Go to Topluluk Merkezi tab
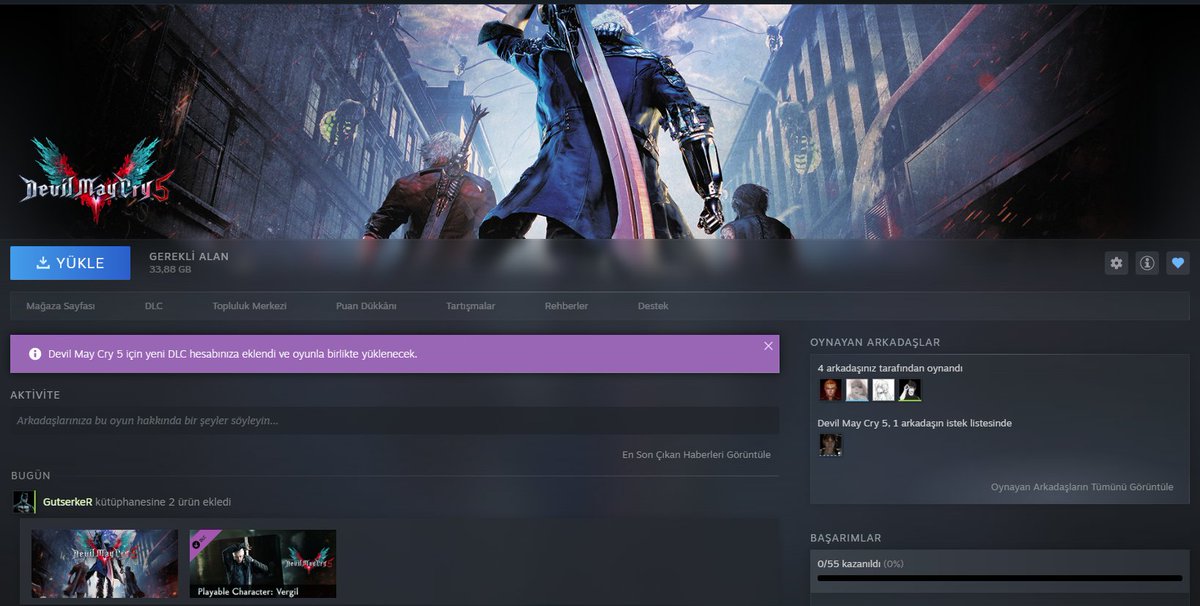The width and height of the screenshot is (1200, 606). [x=249, y=306]
